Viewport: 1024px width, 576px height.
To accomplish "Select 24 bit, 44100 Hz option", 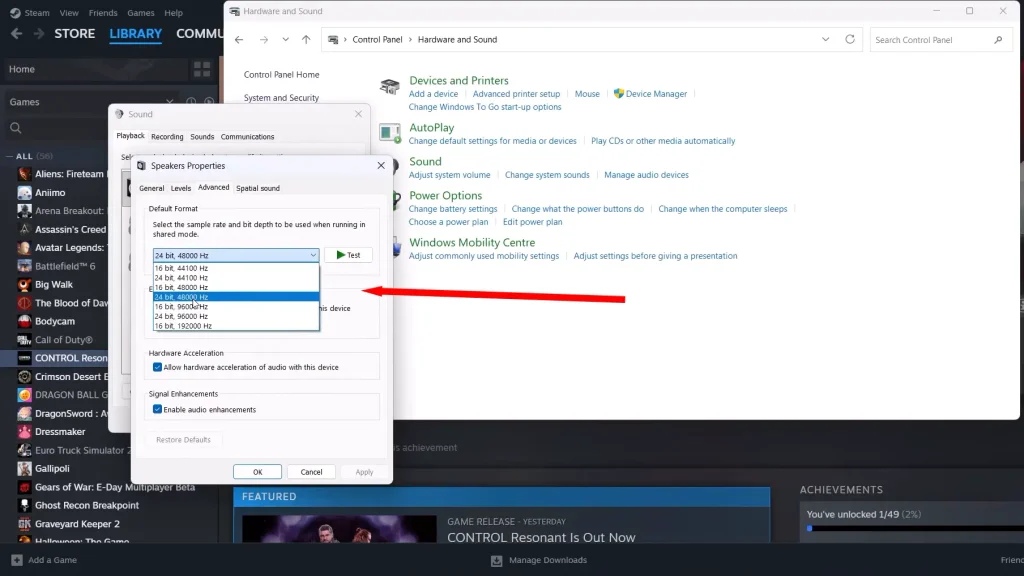I will 236,278.
